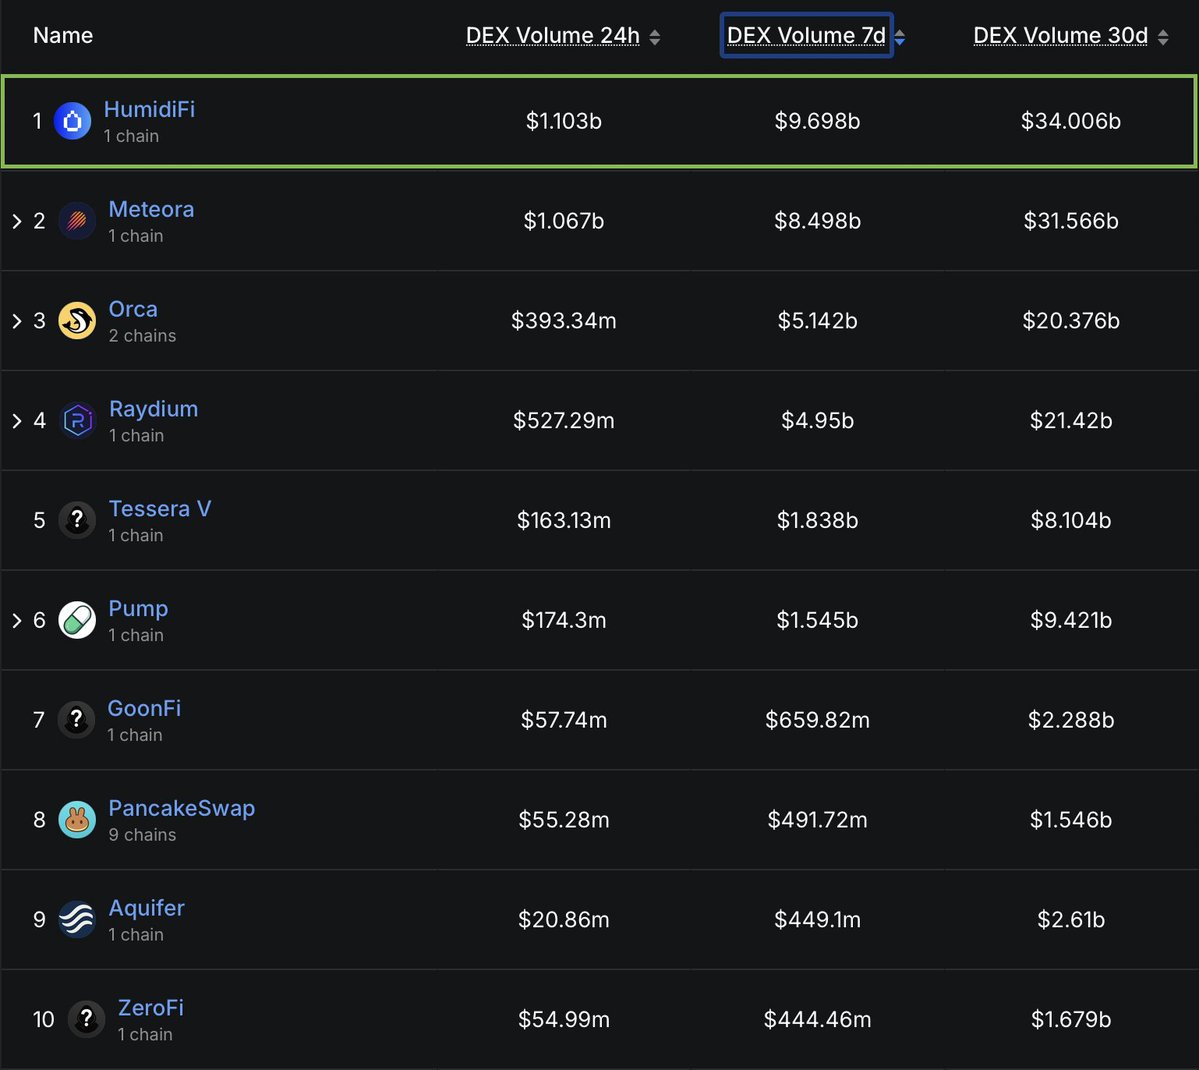The height and width of the screenshot is (1070, 1199).
Task: Select HumidiFi 24h volume $1.103b
Action: pyautogui.click(x=564, y=121)
